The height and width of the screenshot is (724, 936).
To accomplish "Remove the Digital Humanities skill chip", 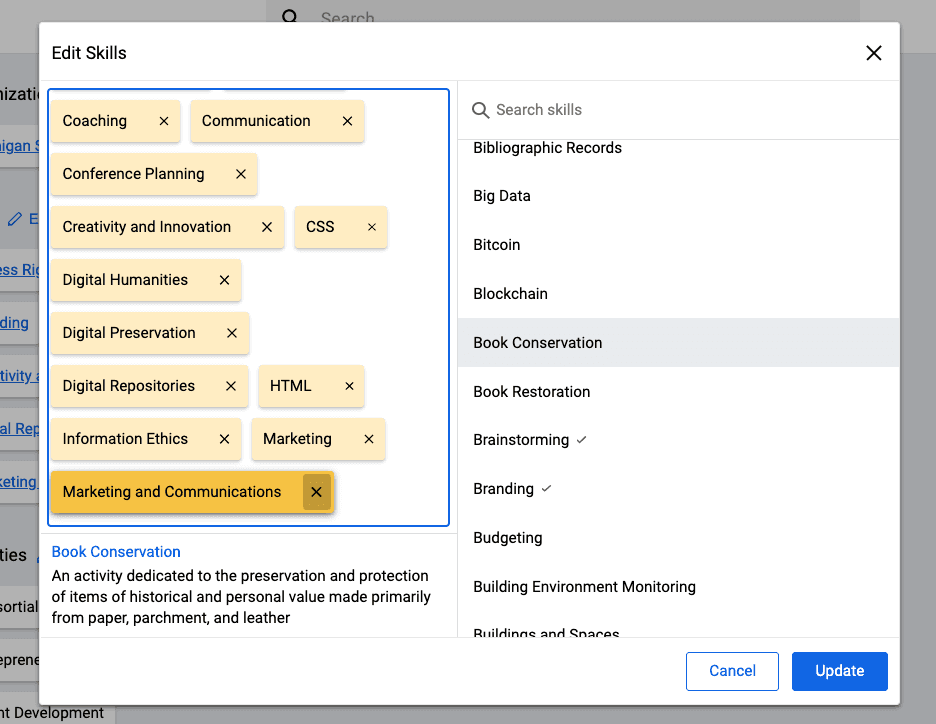I will [x=224, y=280].
